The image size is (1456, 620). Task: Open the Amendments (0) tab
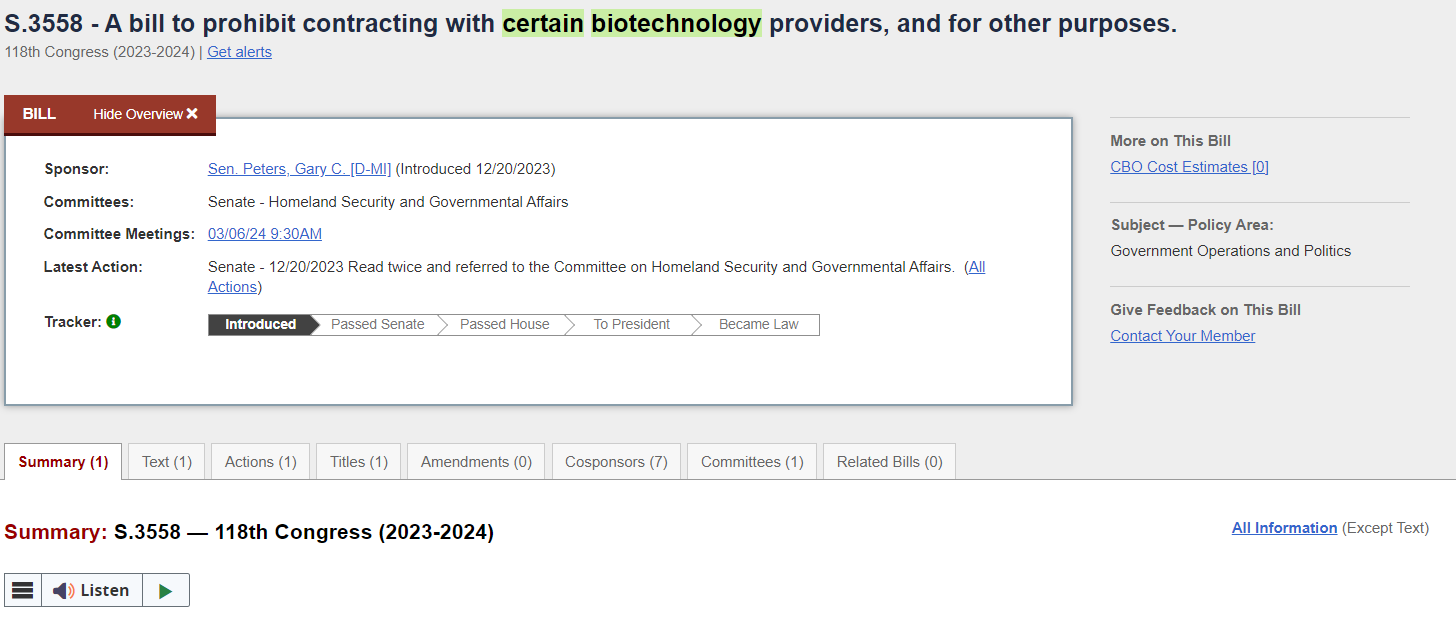[476, 462]
